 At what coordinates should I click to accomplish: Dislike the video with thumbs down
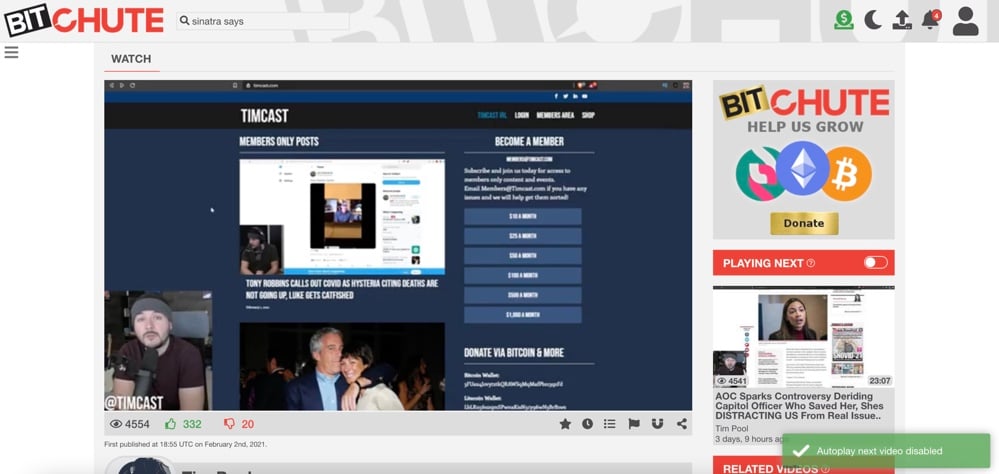pyautogui.click(x=229, y=424)
